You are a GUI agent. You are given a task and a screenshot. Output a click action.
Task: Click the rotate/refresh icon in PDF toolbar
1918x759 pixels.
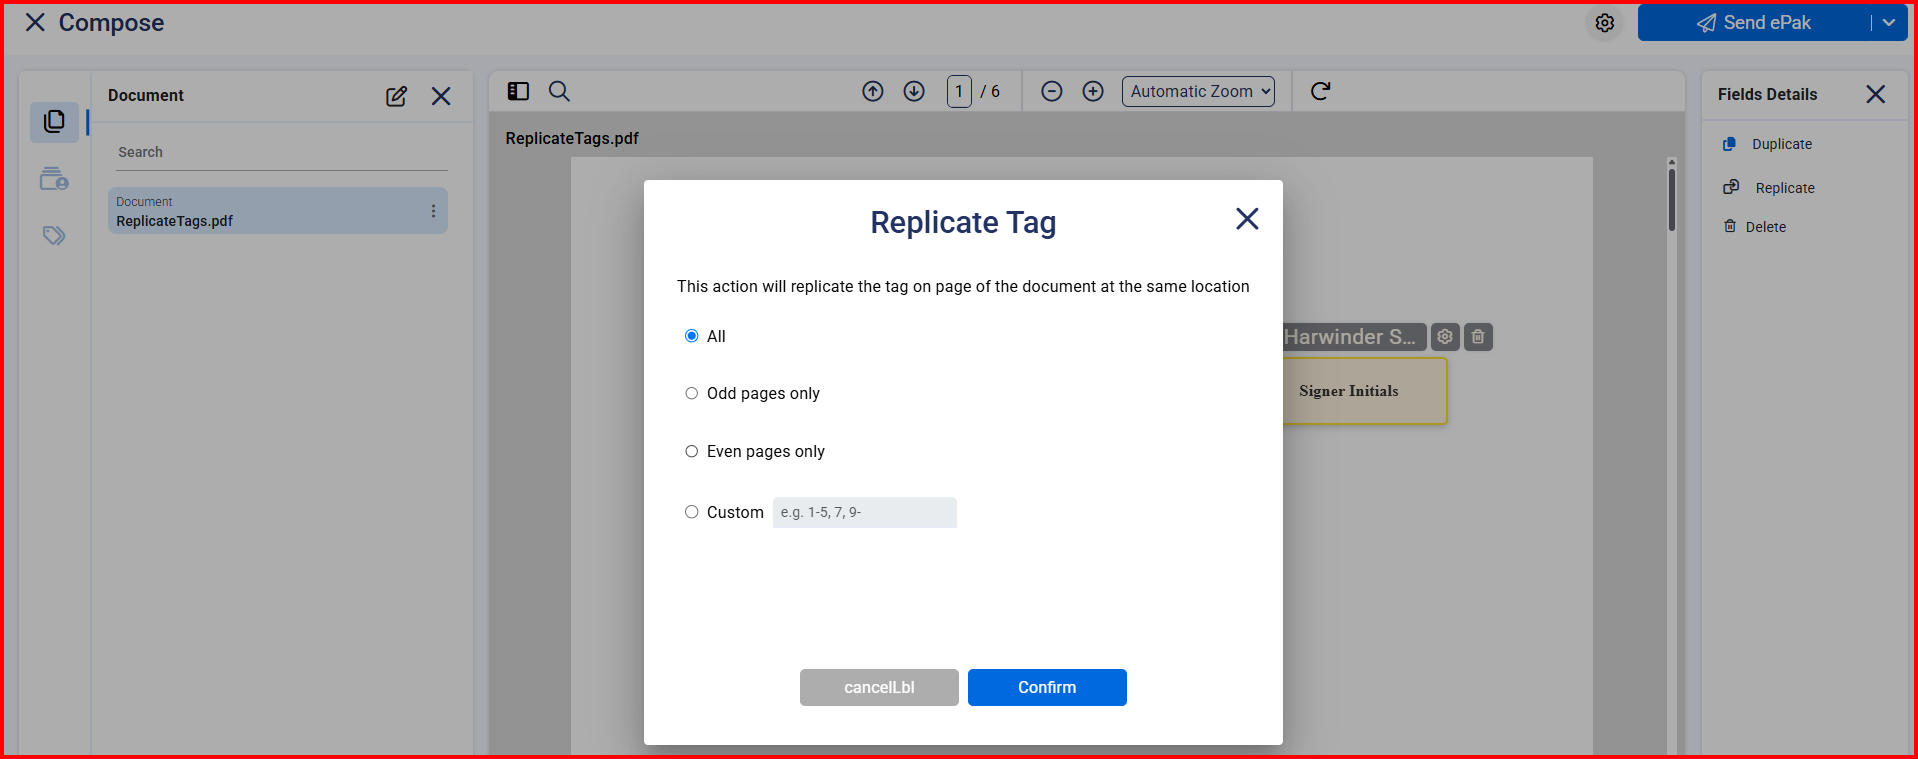click(x=1320, y=91)
